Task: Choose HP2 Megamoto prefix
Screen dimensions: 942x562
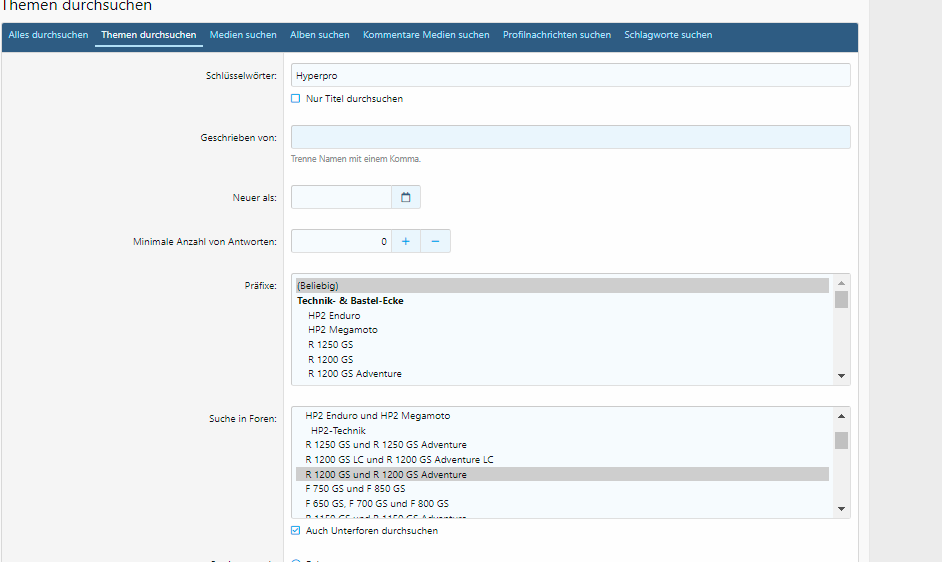Action: tap(562, 330)
